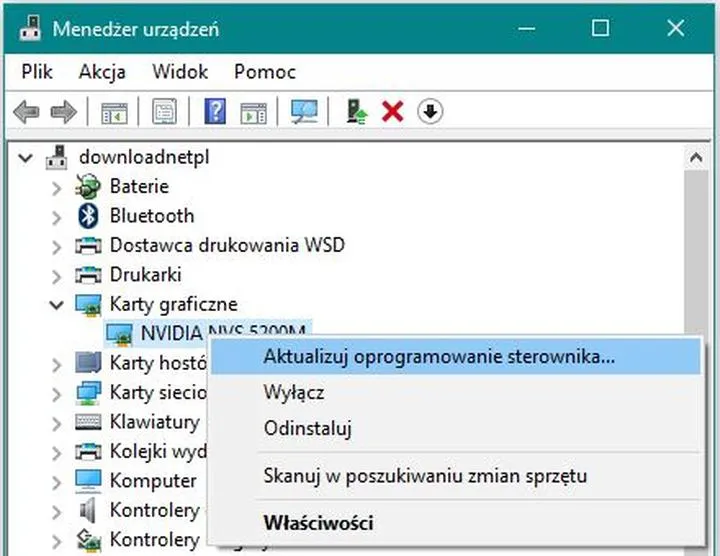The width and height of the screenshot is (720, 556).
Task: Open the Pomoc menu
Action: [265, 72]
